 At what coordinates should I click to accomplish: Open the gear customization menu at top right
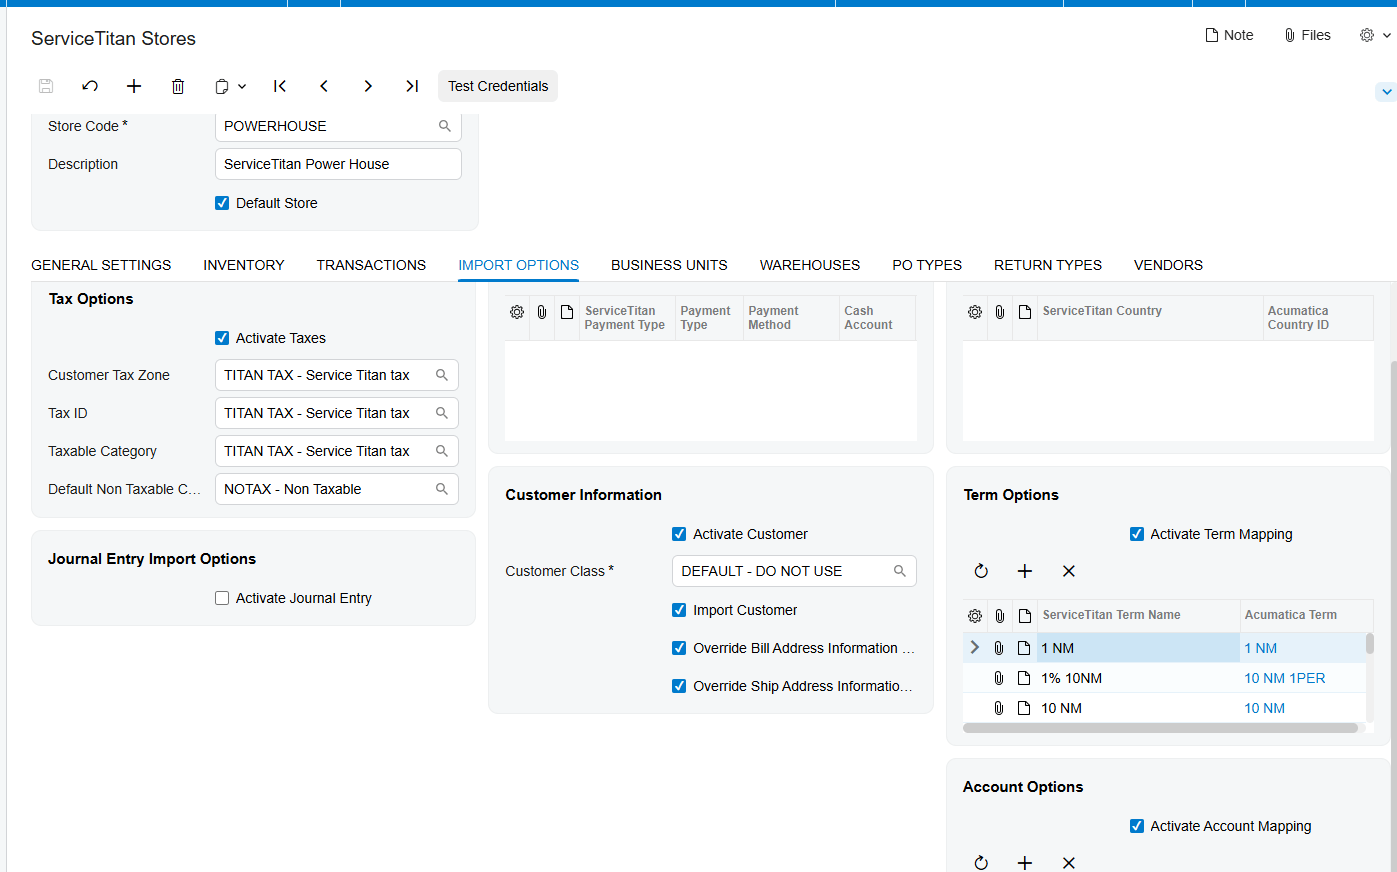click(x=1367, y=35)
